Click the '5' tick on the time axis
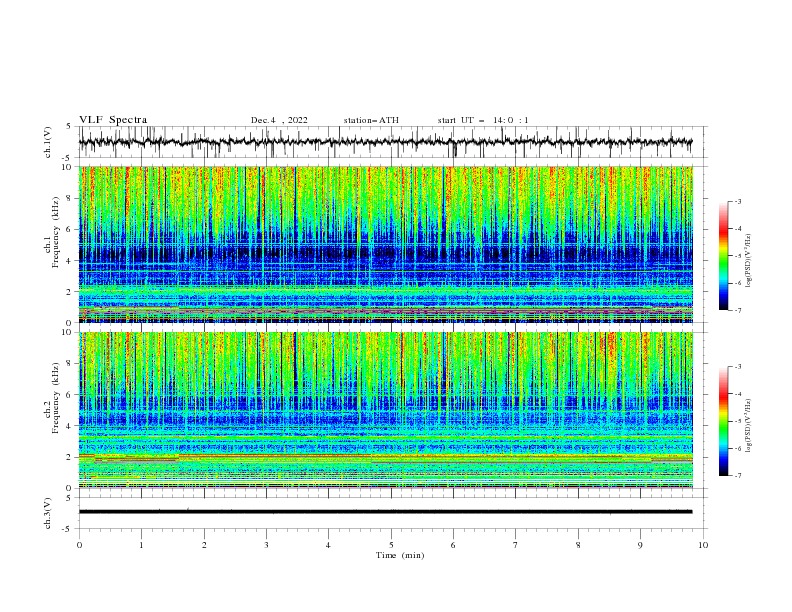The height and width of the screenshot is (612, 792). click(x=391, y=545)
